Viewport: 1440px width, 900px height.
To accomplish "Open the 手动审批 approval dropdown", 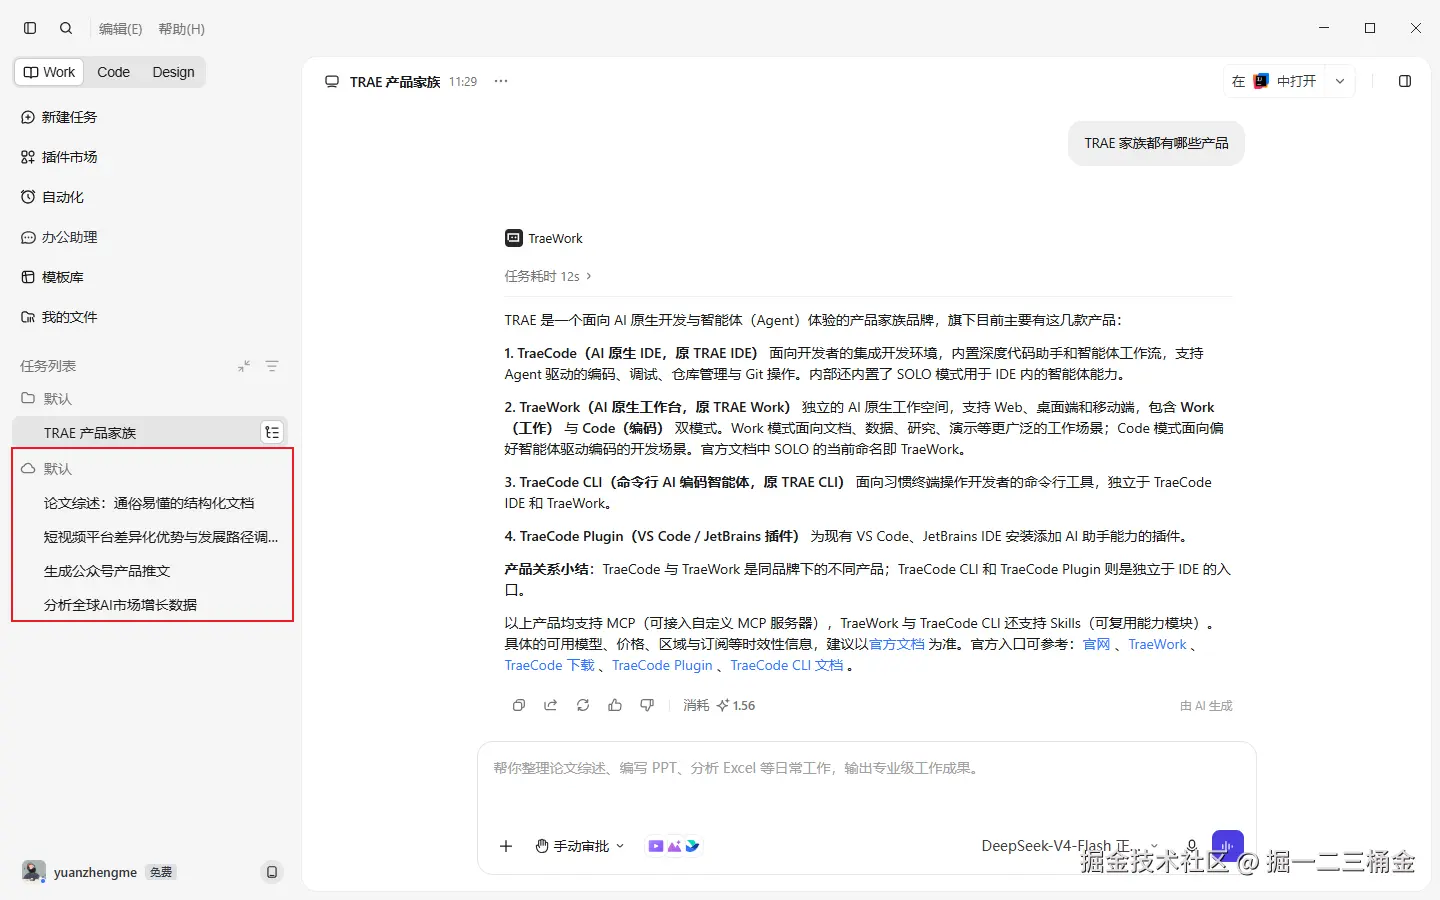I will [580, 846].
